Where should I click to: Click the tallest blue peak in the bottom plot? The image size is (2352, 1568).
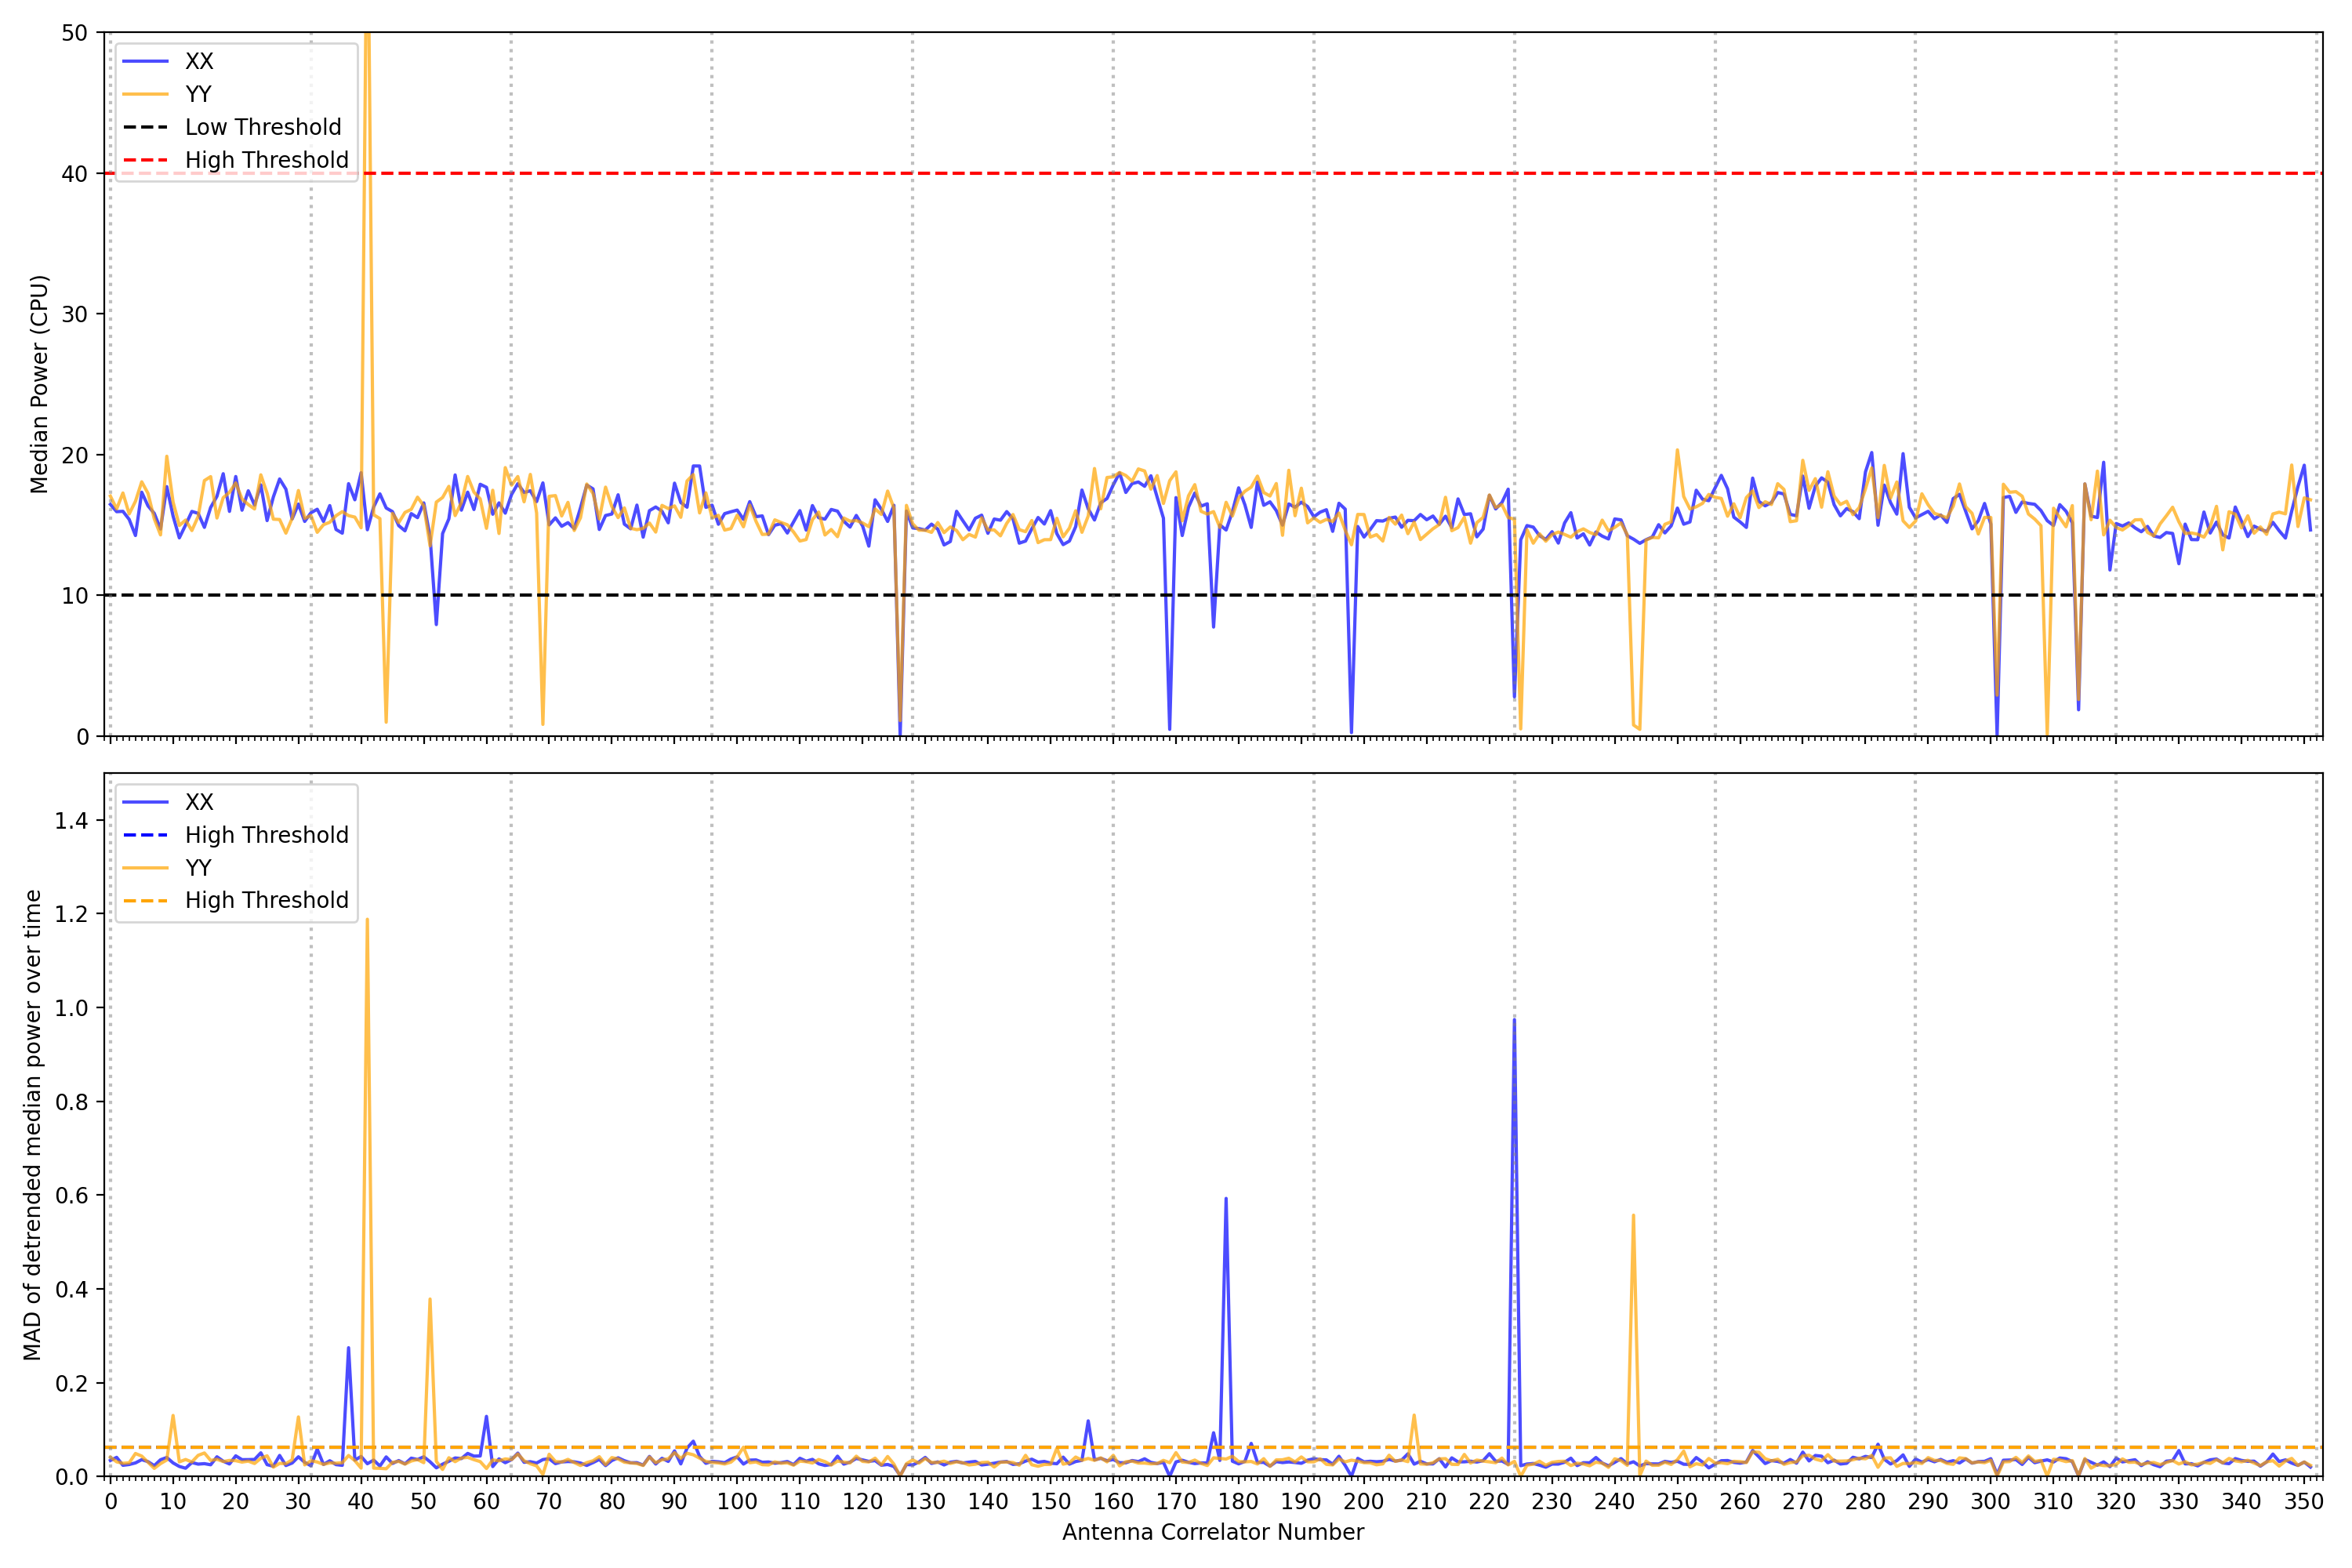pos(1514,1021)
